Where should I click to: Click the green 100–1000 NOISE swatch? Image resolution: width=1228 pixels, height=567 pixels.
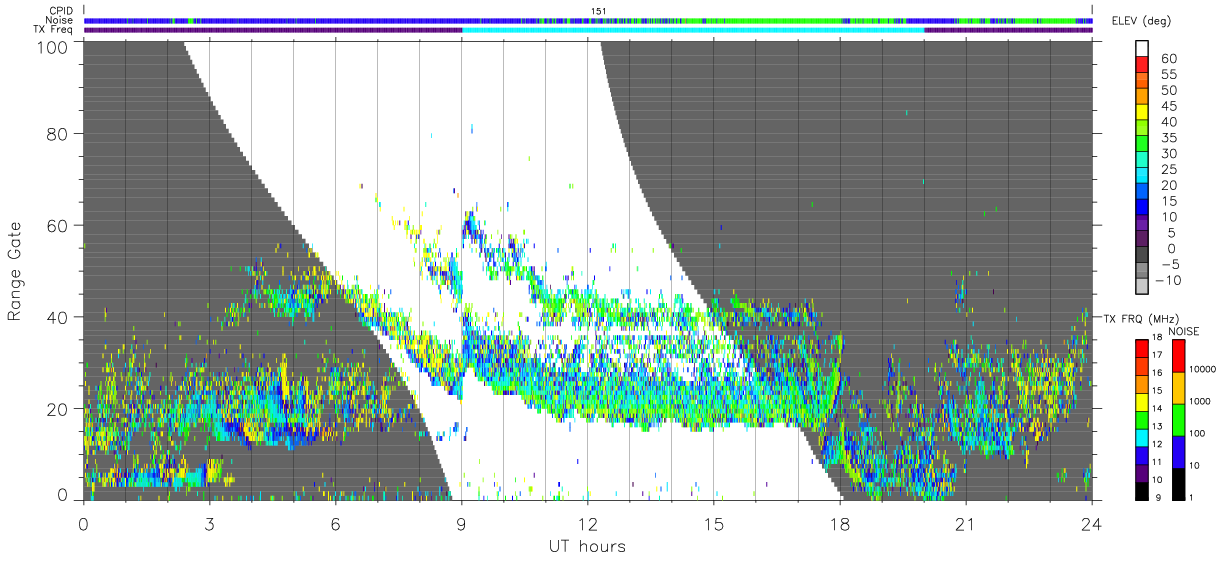(1178, 418)
